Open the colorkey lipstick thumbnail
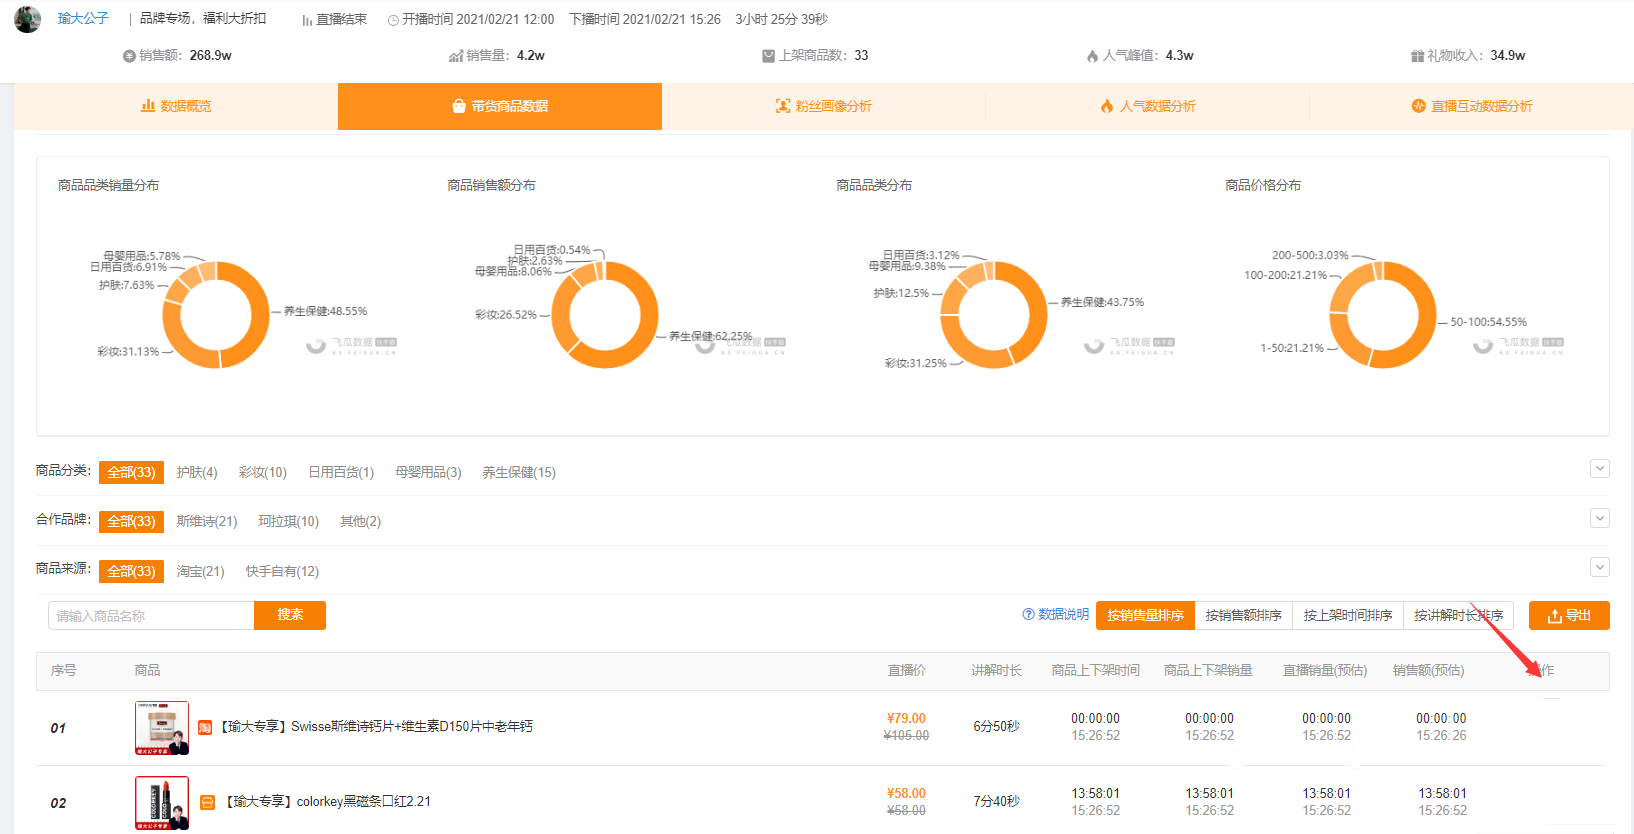The width and height of the screenshot is (1634, 834). (162, 803)
